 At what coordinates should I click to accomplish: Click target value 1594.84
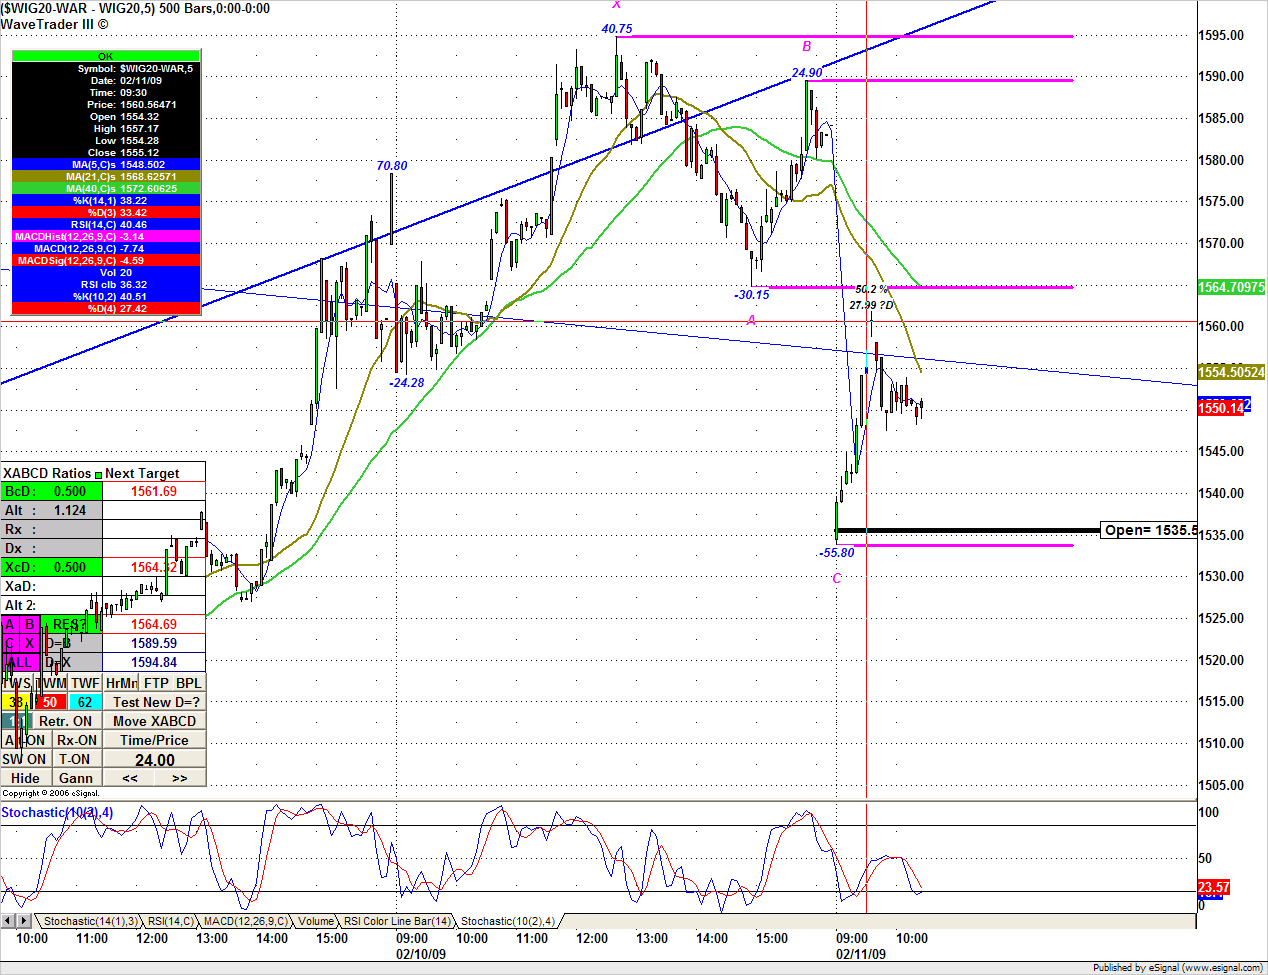click(154, 662)
